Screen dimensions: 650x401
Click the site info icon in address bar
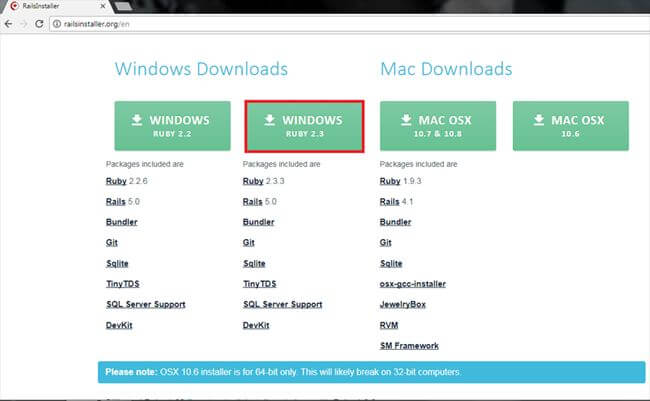coord(57,24)
